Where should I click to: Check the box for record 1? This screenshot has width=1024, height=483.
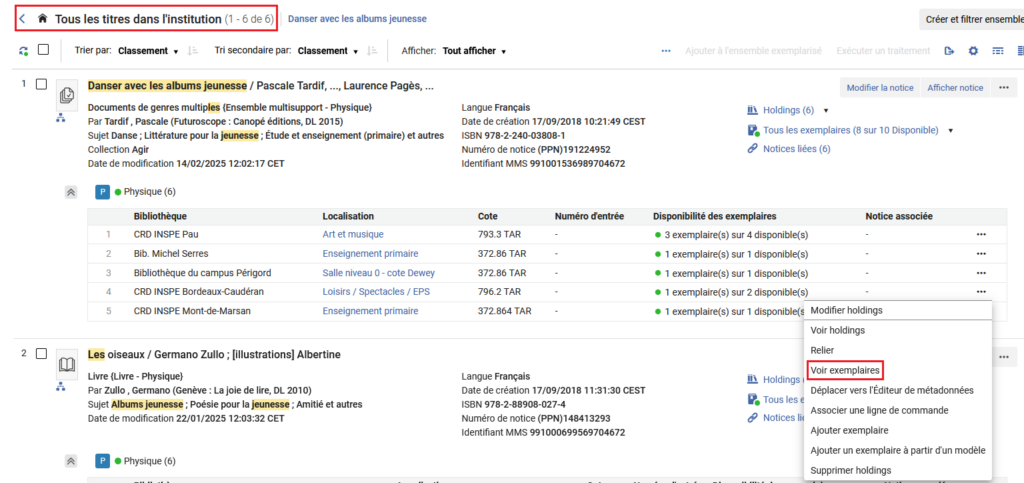tap(42, 85)
